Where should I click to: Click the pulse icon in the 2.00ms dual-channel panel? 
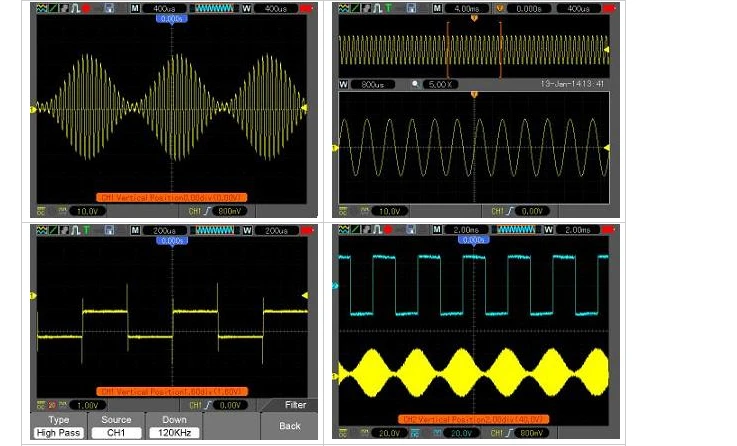(377, 230)
